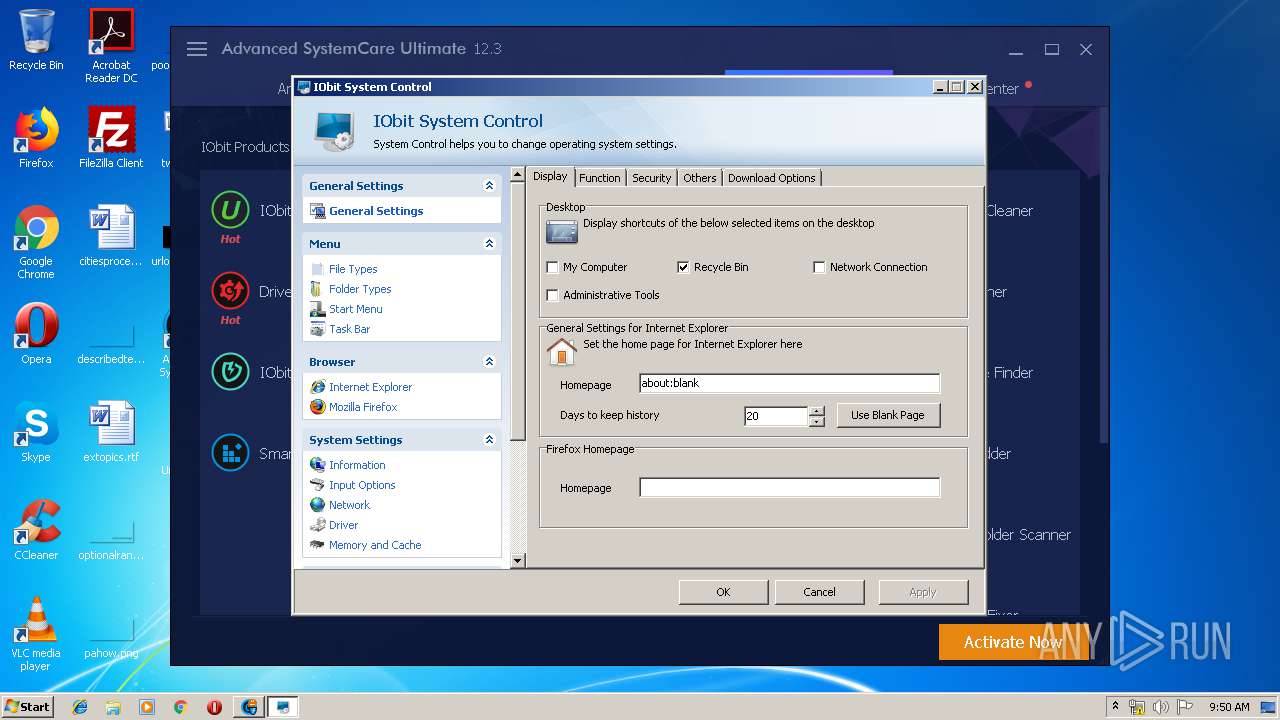
Task: Click the Firefox icon in Browser section
Action: click(318, 407)
